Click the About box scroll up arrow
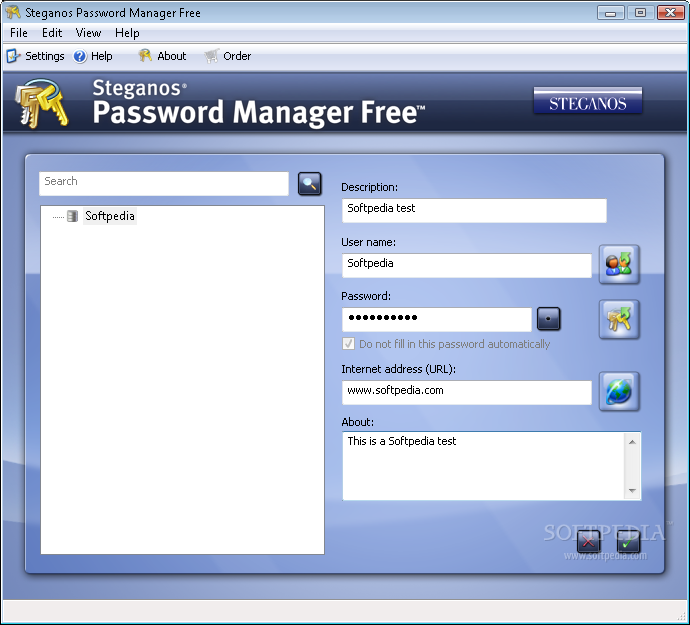690x625 pixels. click(632, 442)
